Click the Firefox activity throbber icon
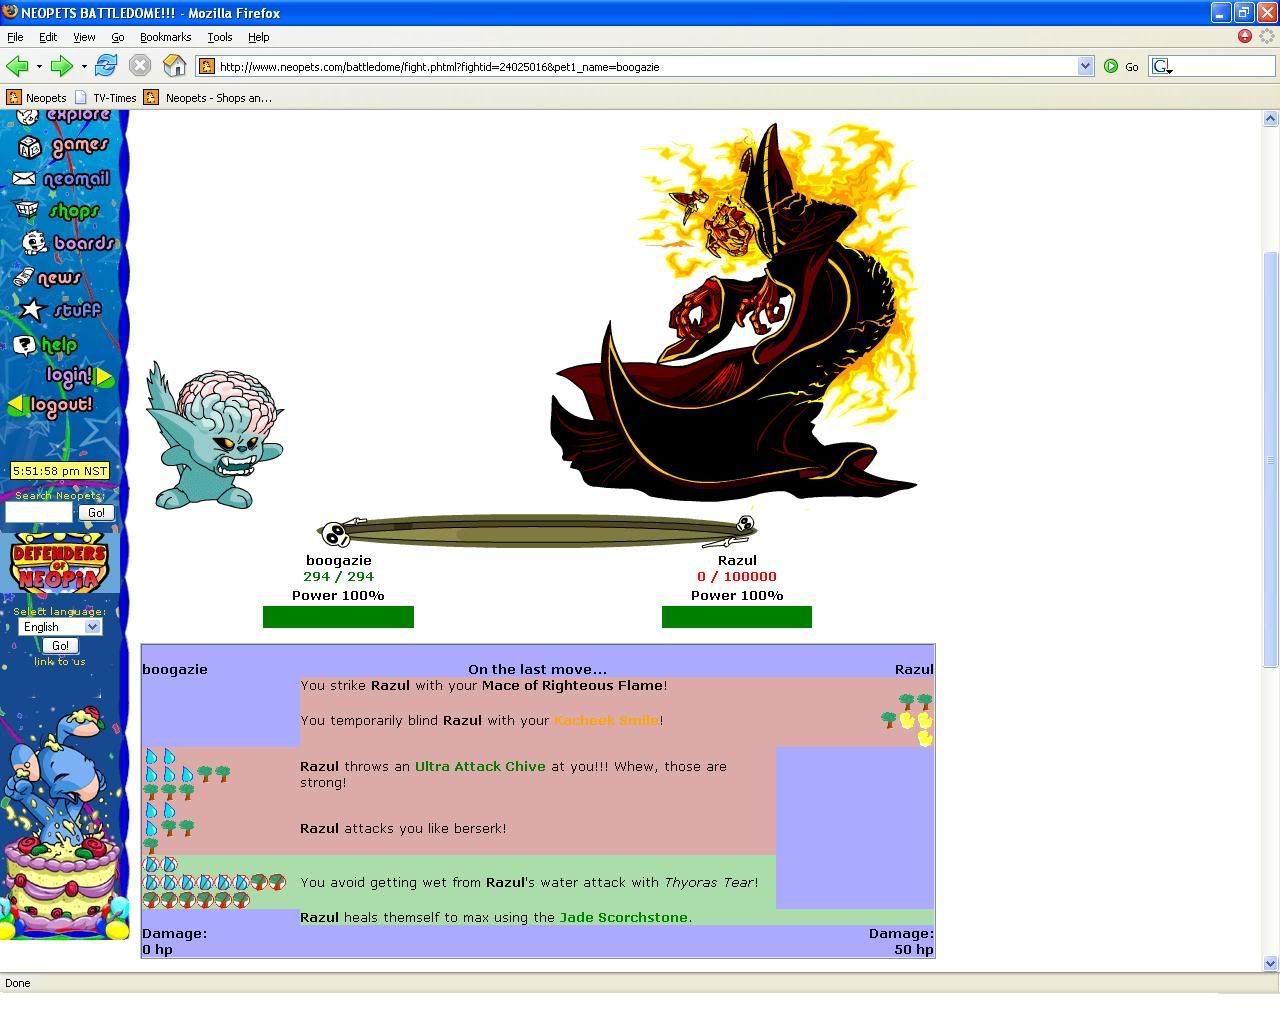This screenshot has width=1280, height=1024. coord(1267,36)
